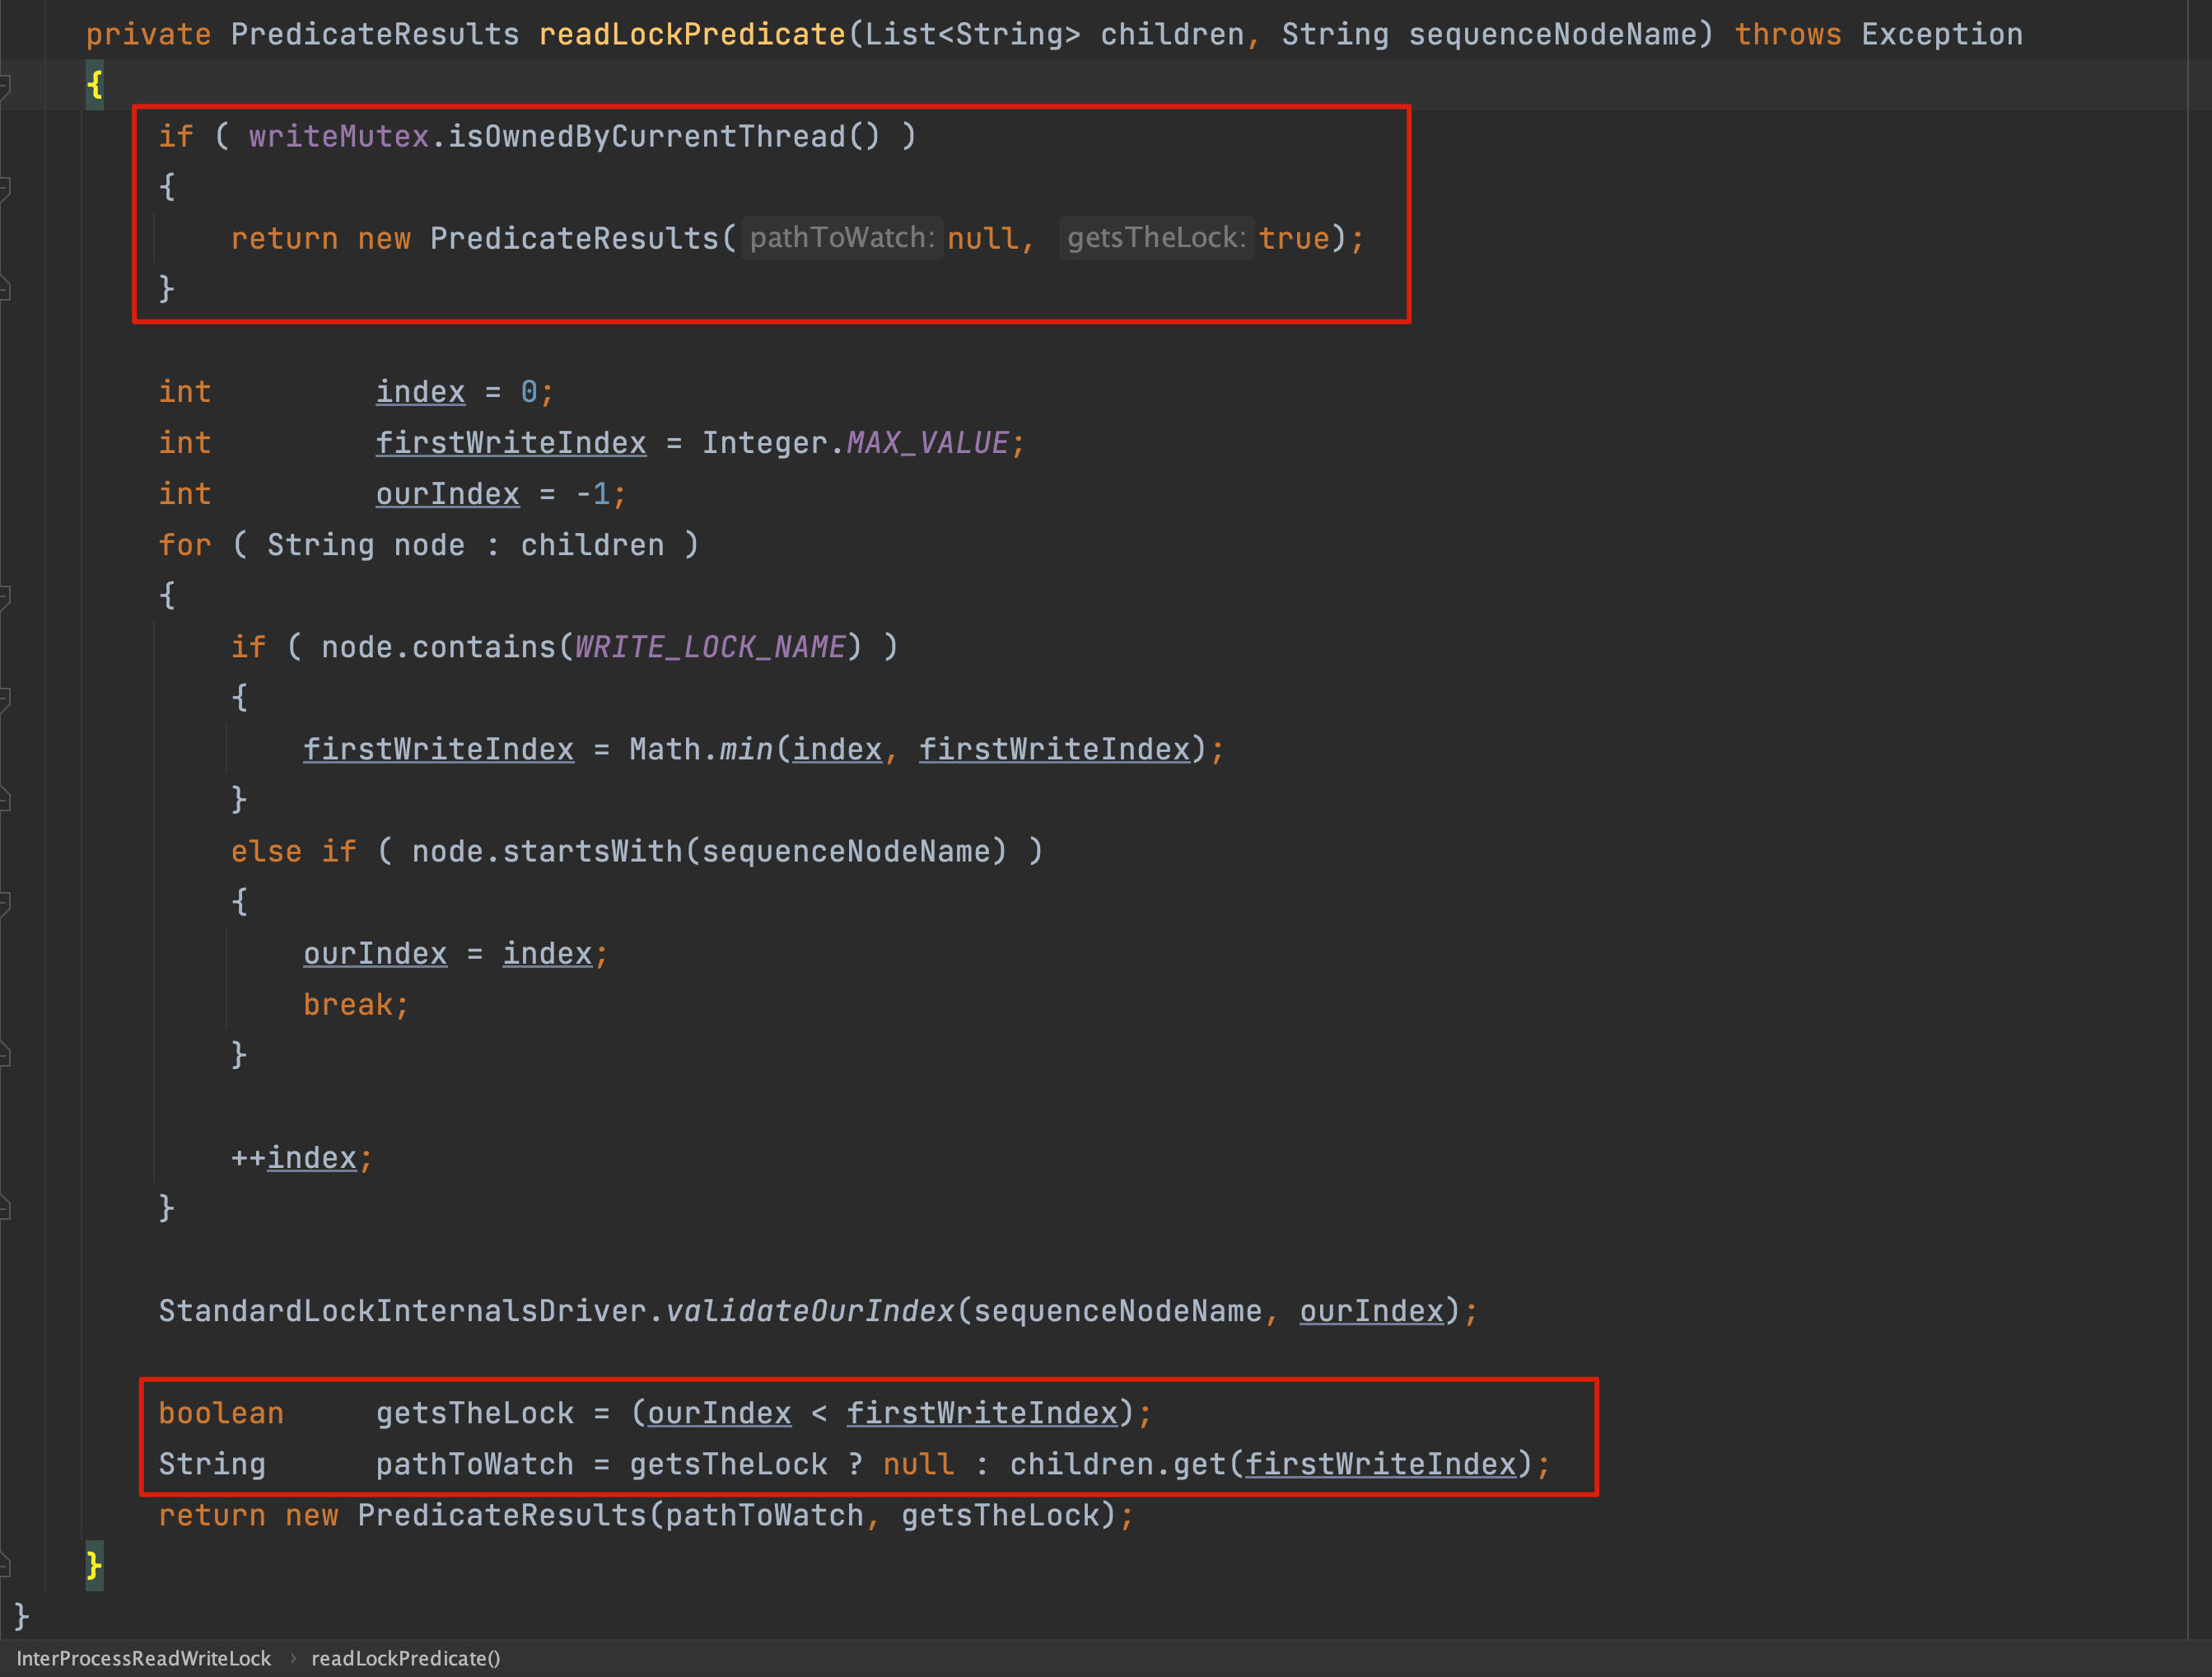2212x1677 pixels.
Task: Click 'ourIndex' in the 'ourIndex = index' assignment
Action: point(376,954)
